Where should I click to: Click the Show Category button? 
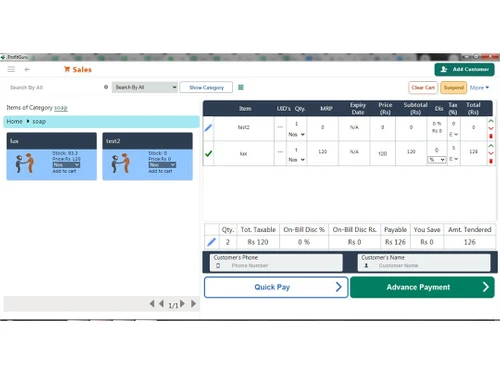(206, 87)
